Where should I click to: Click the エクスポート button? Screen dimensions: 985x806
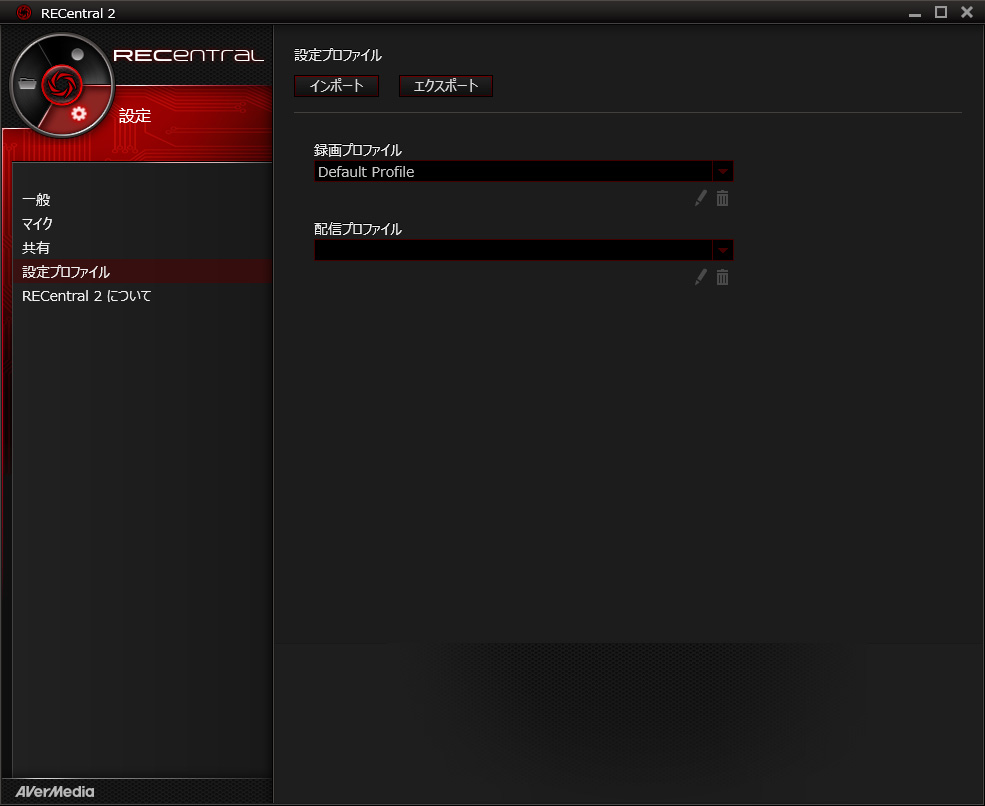pyautogui.click(x=446, y=86)
